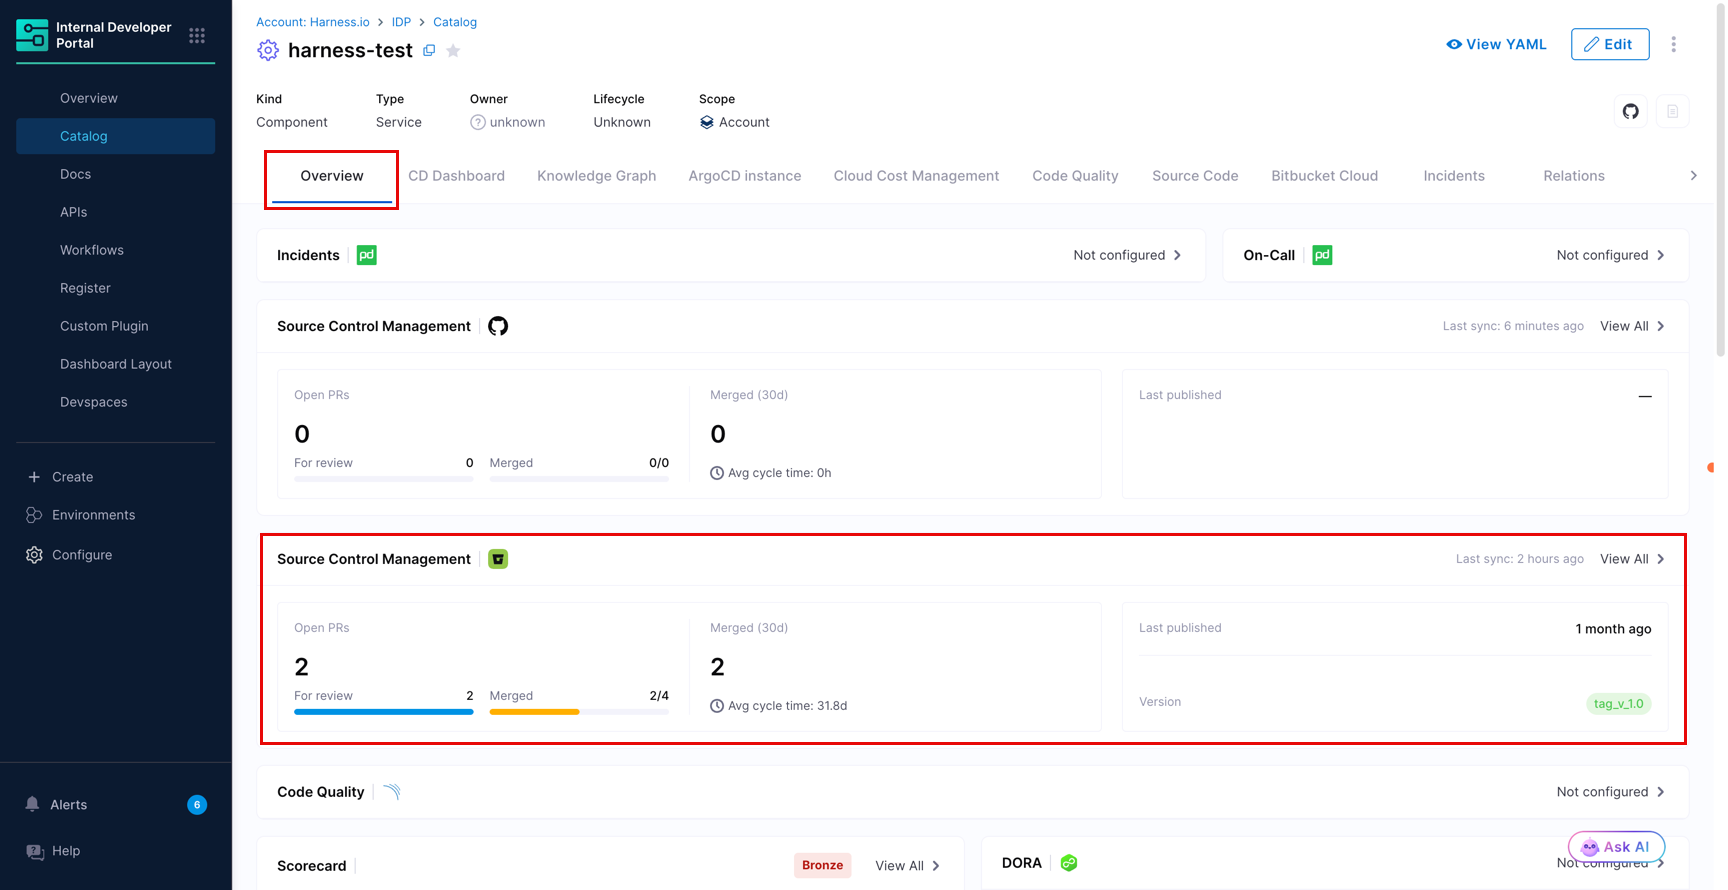The width and height of the screenshot is (1728, 890).
Task: Star harness-test as favorite
Action: (453, 51)
